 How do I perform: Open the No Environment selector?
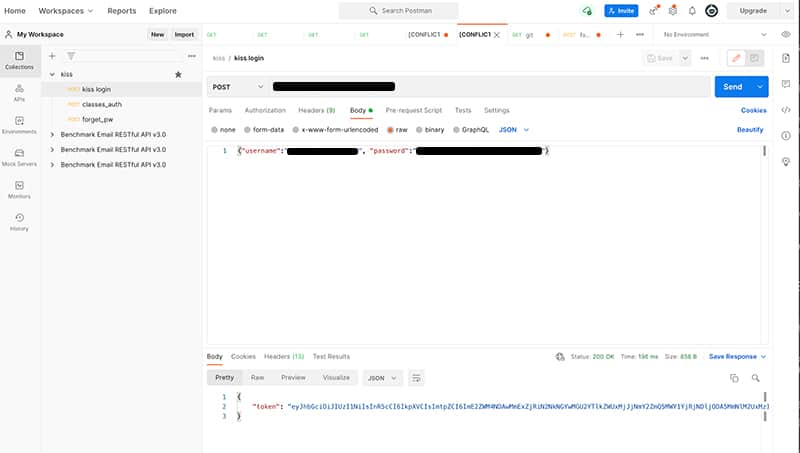(714, 35)
